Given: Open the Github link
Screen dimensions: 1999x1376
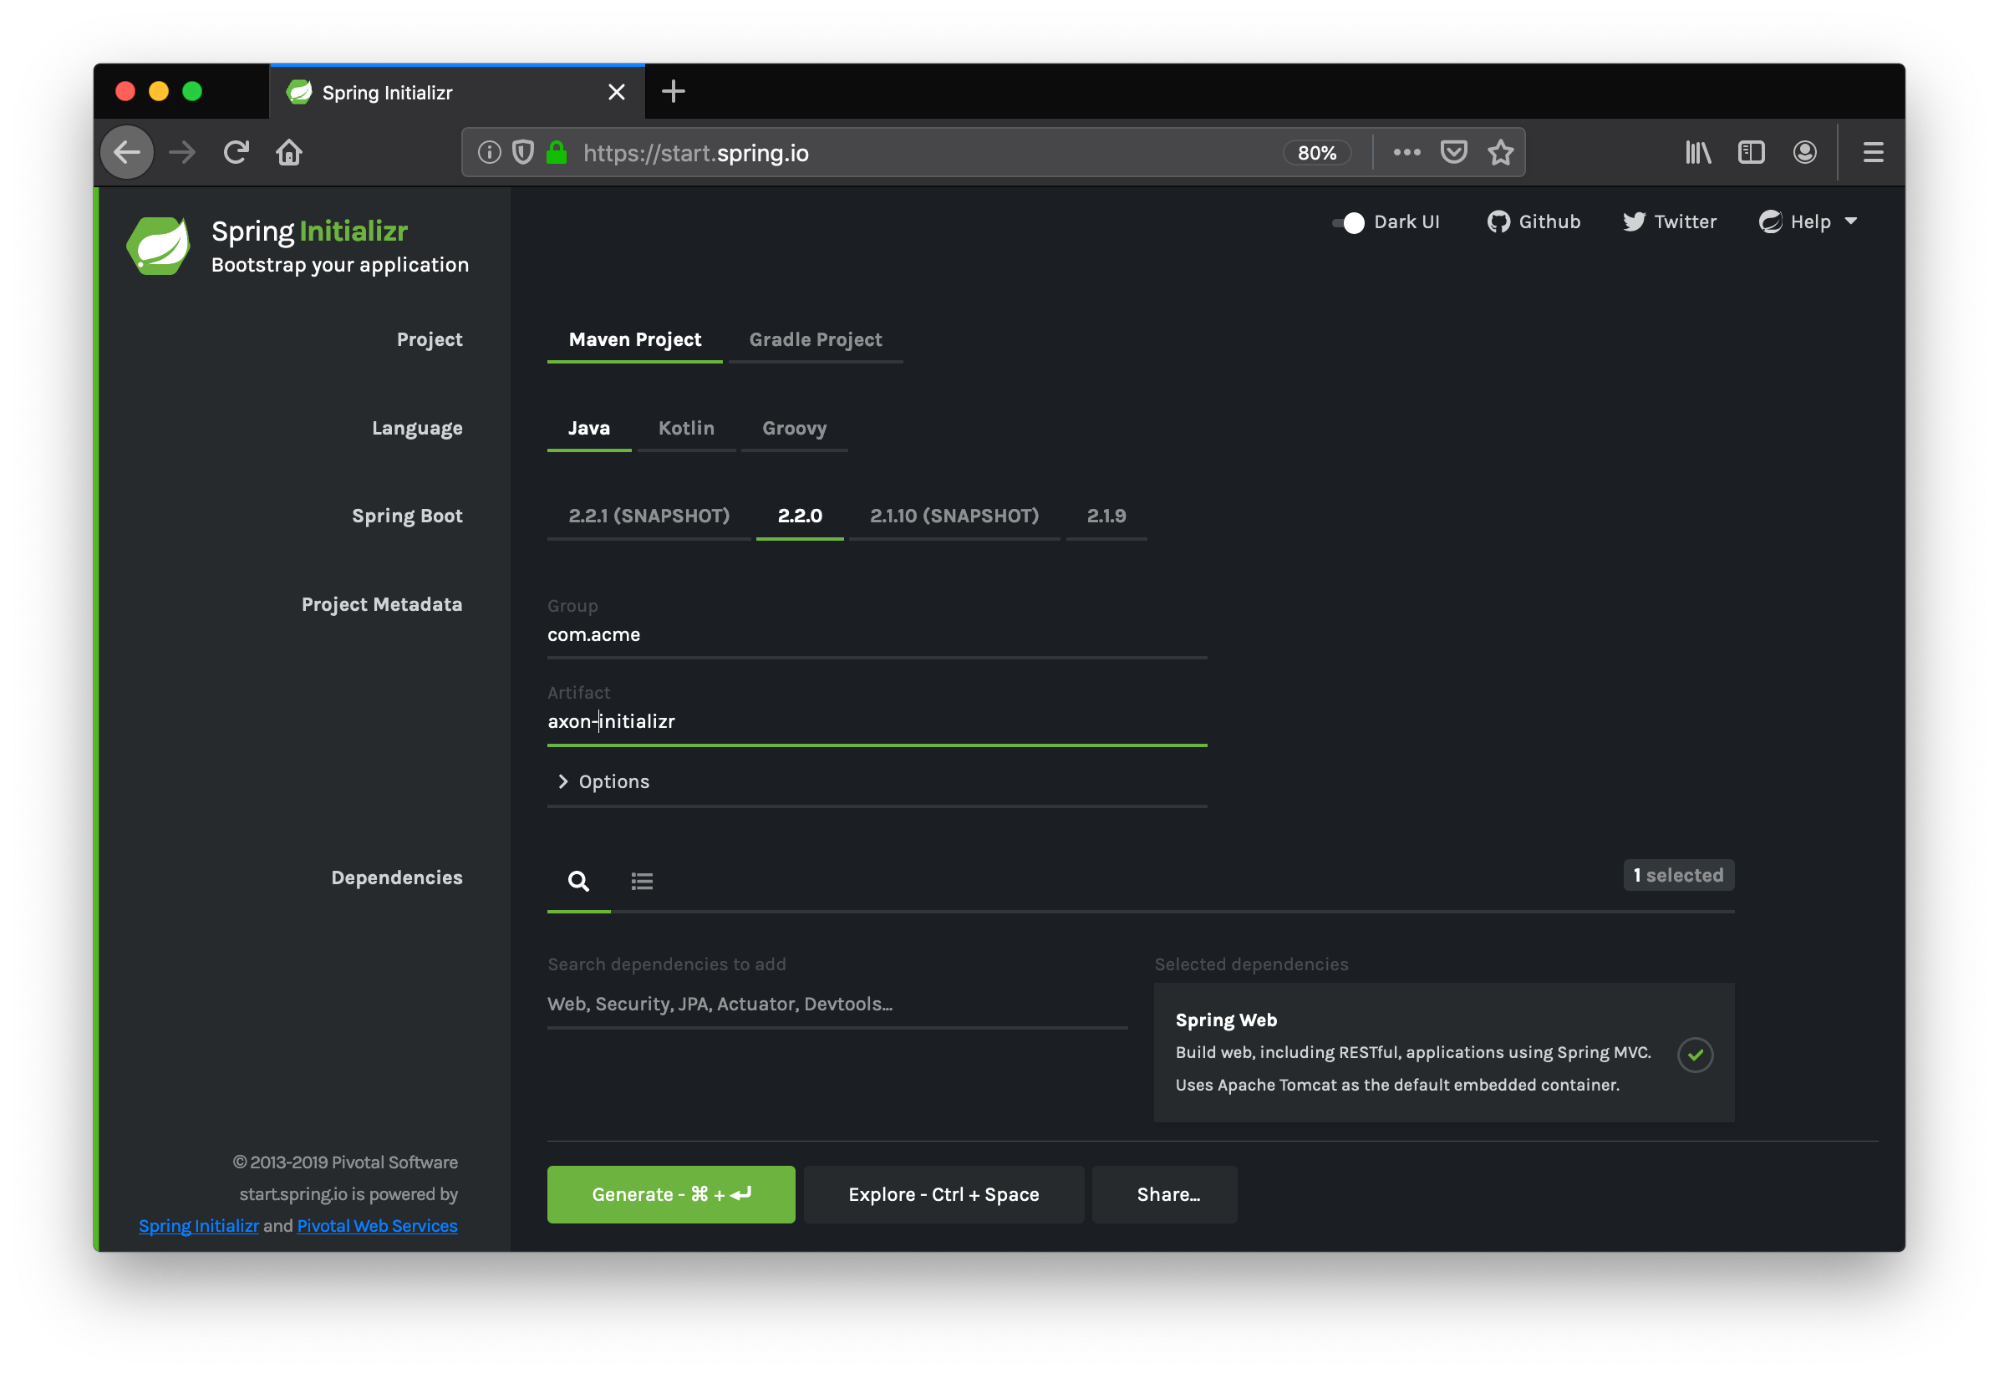Looking at the screenshot, I should click(1533, 222).
